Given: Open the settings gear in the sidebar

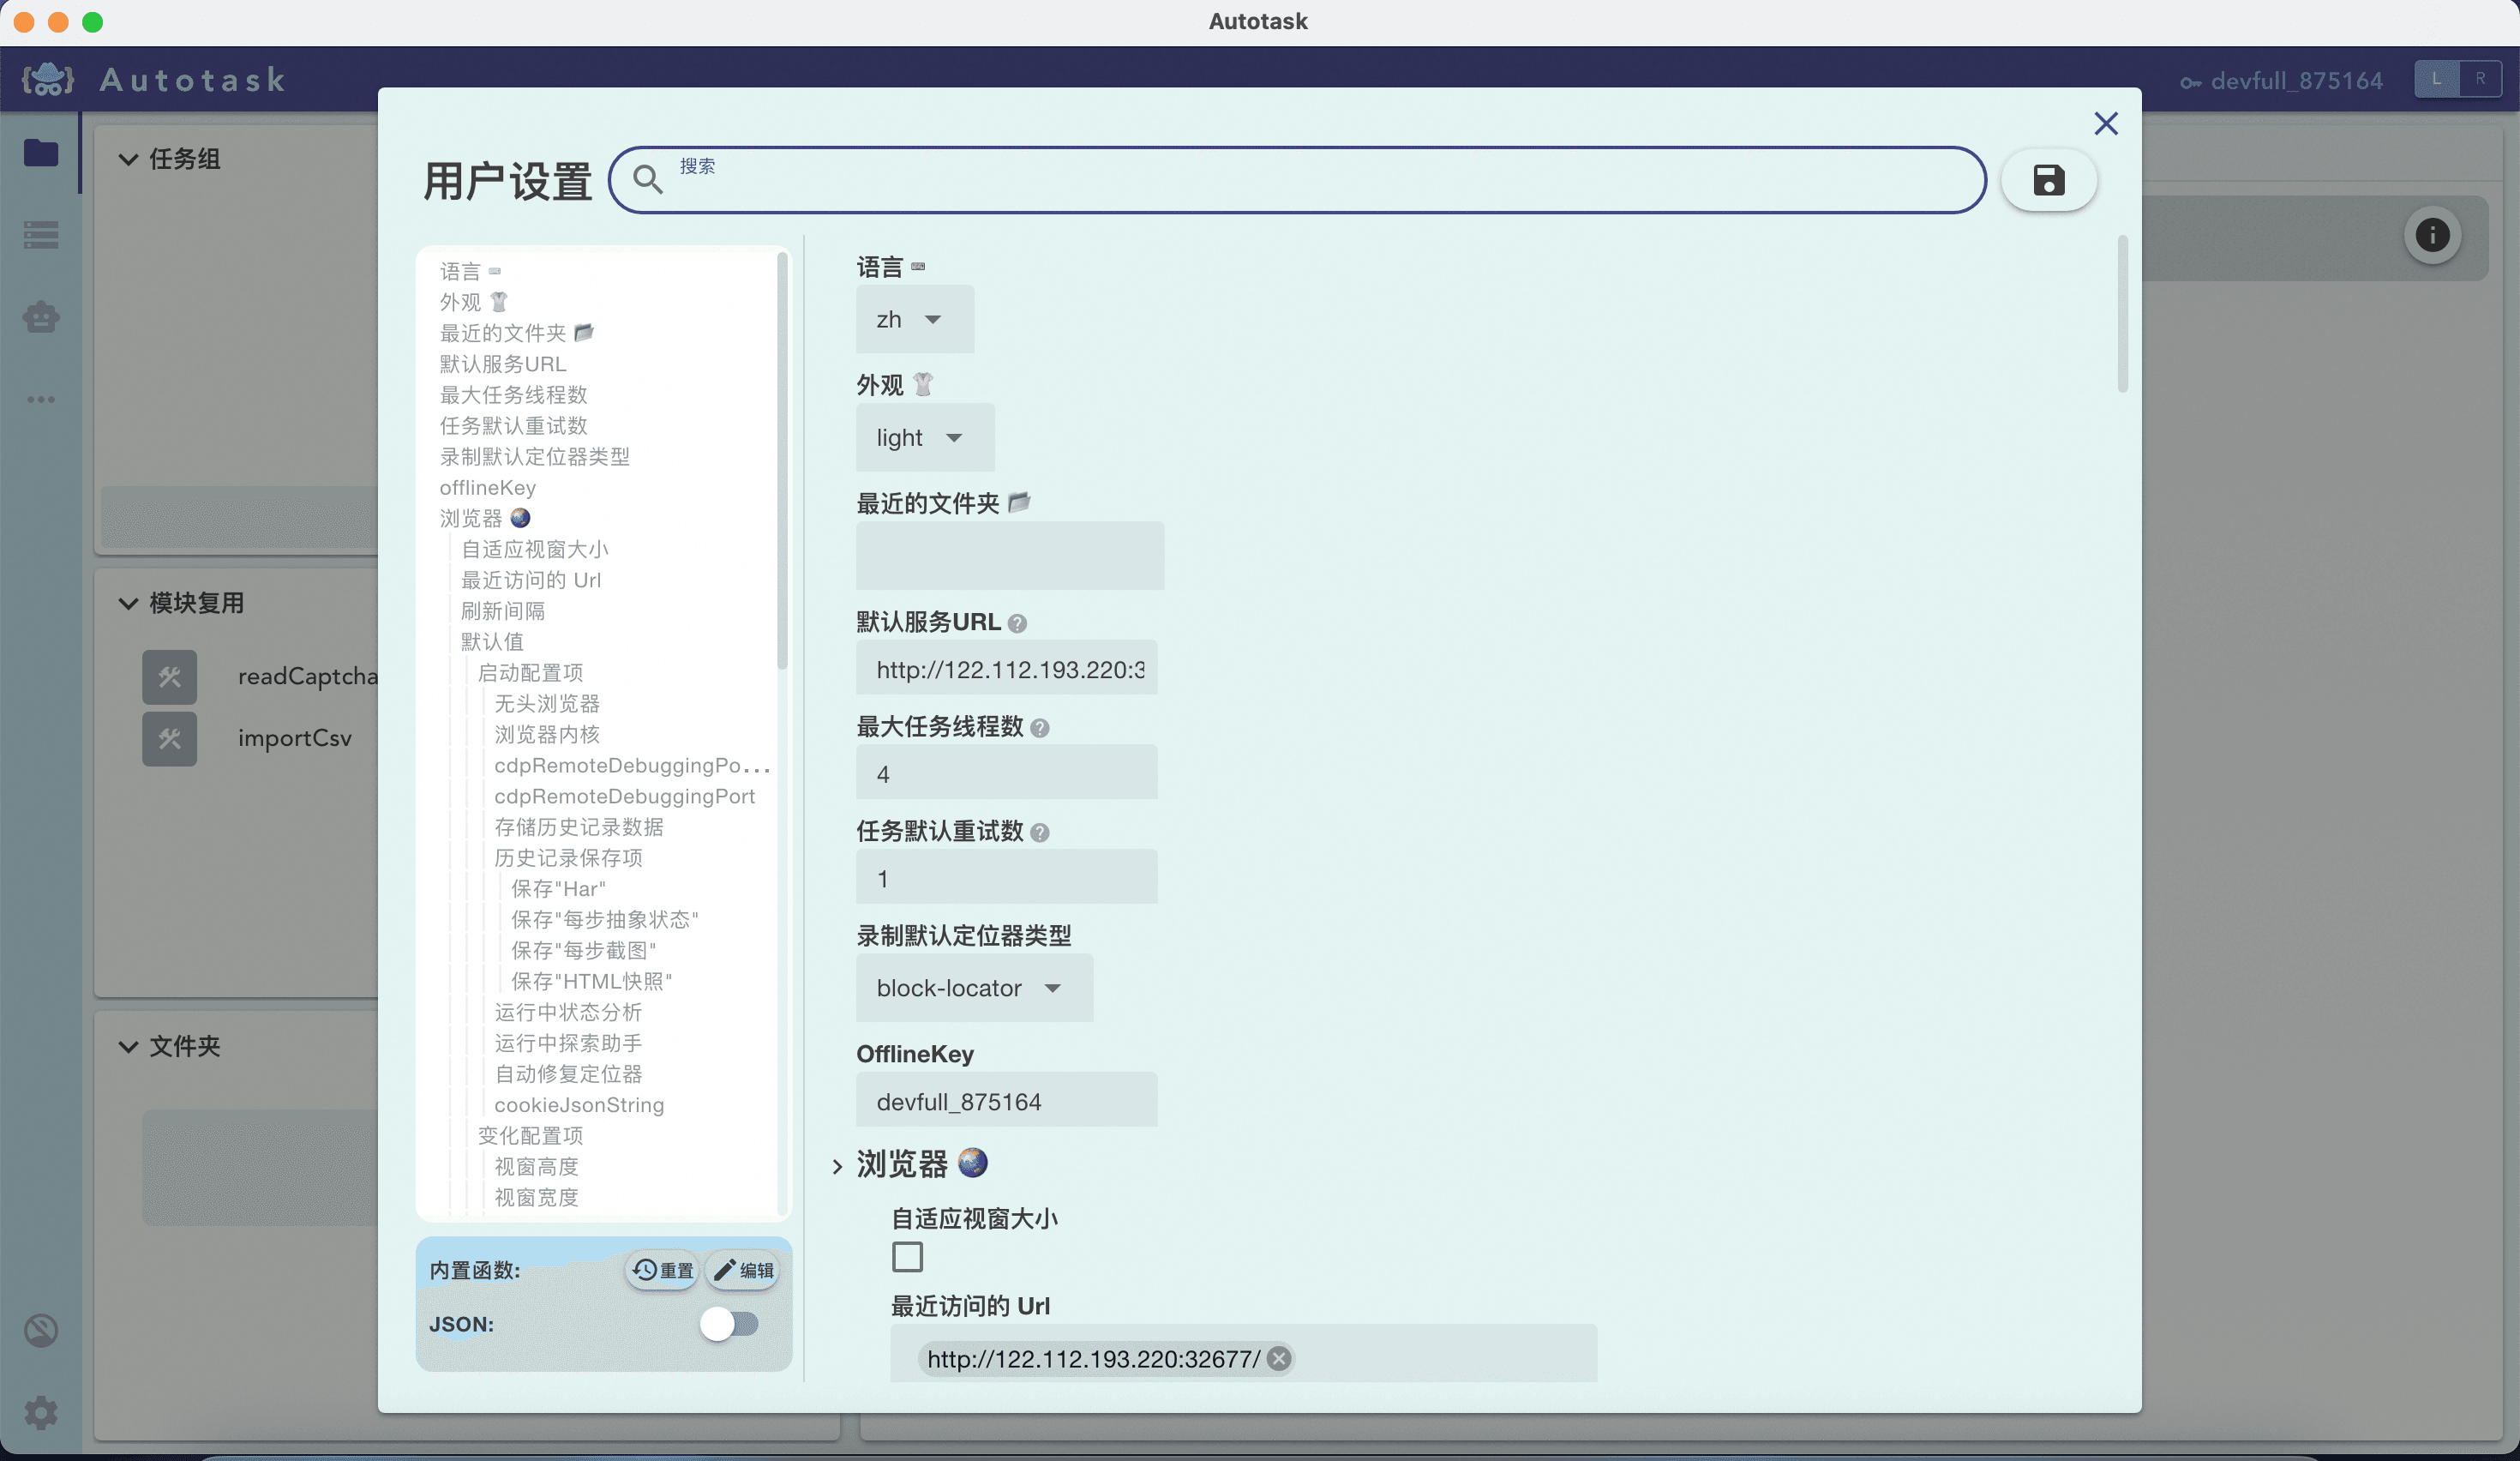Looking at the screenshot, I should pyautogui.click(x=41, y=1412).
